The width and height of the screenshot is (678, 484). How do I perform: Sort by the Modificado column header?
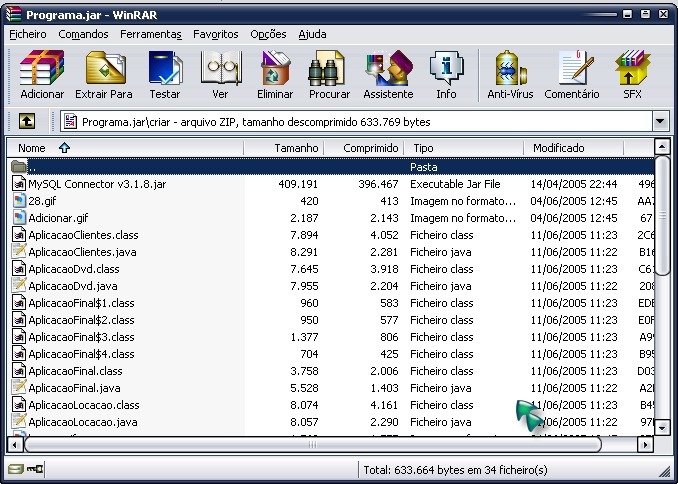[574, 148]
